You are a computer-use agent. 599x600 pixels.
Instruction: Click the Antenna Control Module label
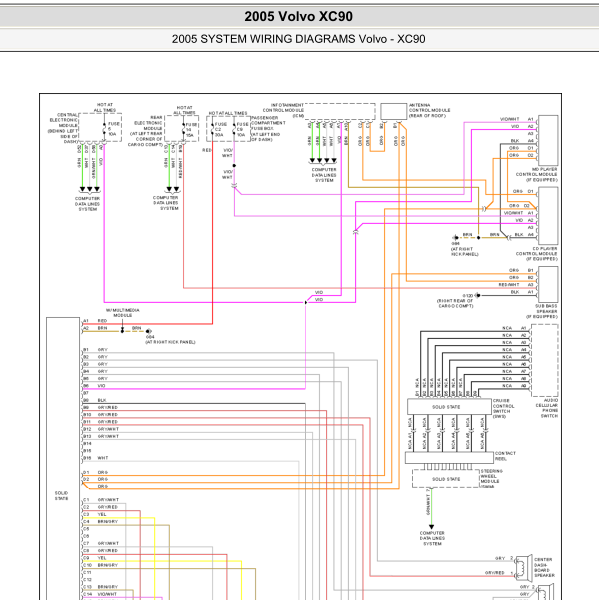click(x=429, y=110)
